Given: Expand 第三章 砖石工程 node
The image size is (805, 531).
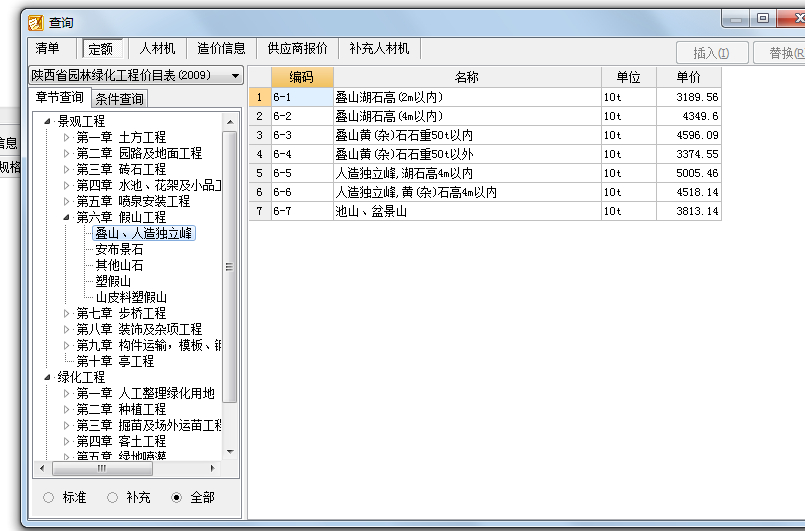Looking at the screenshot, I should (66, 169).
